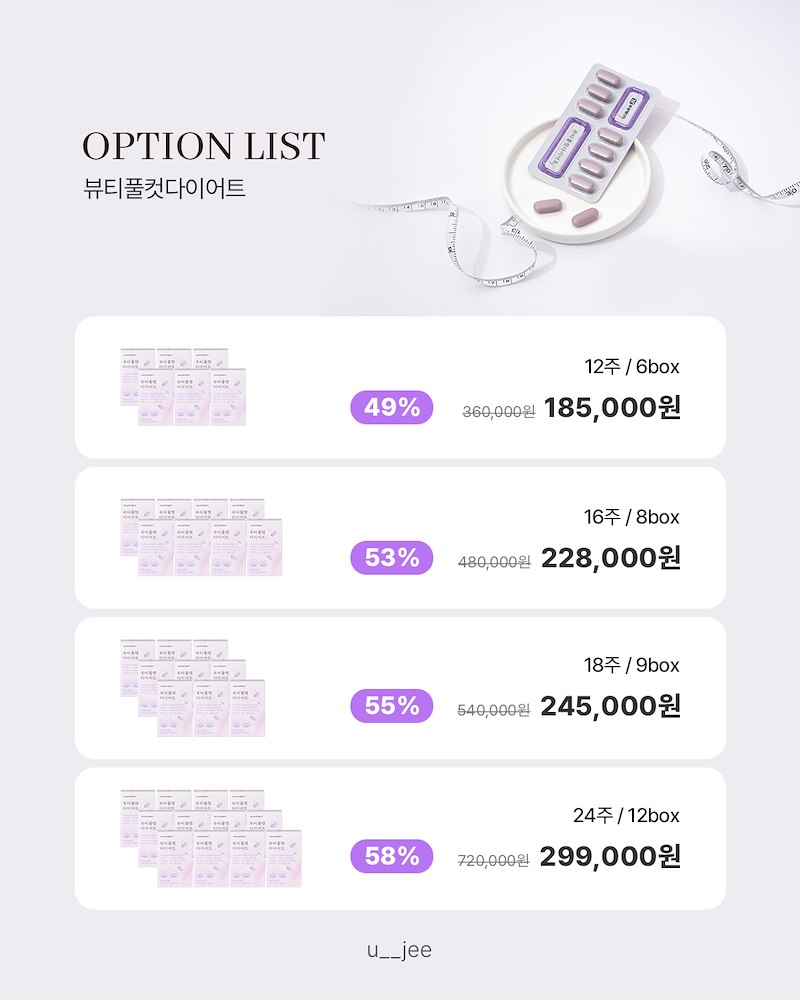Click the 24주 / 12box option label

(626, 816)
